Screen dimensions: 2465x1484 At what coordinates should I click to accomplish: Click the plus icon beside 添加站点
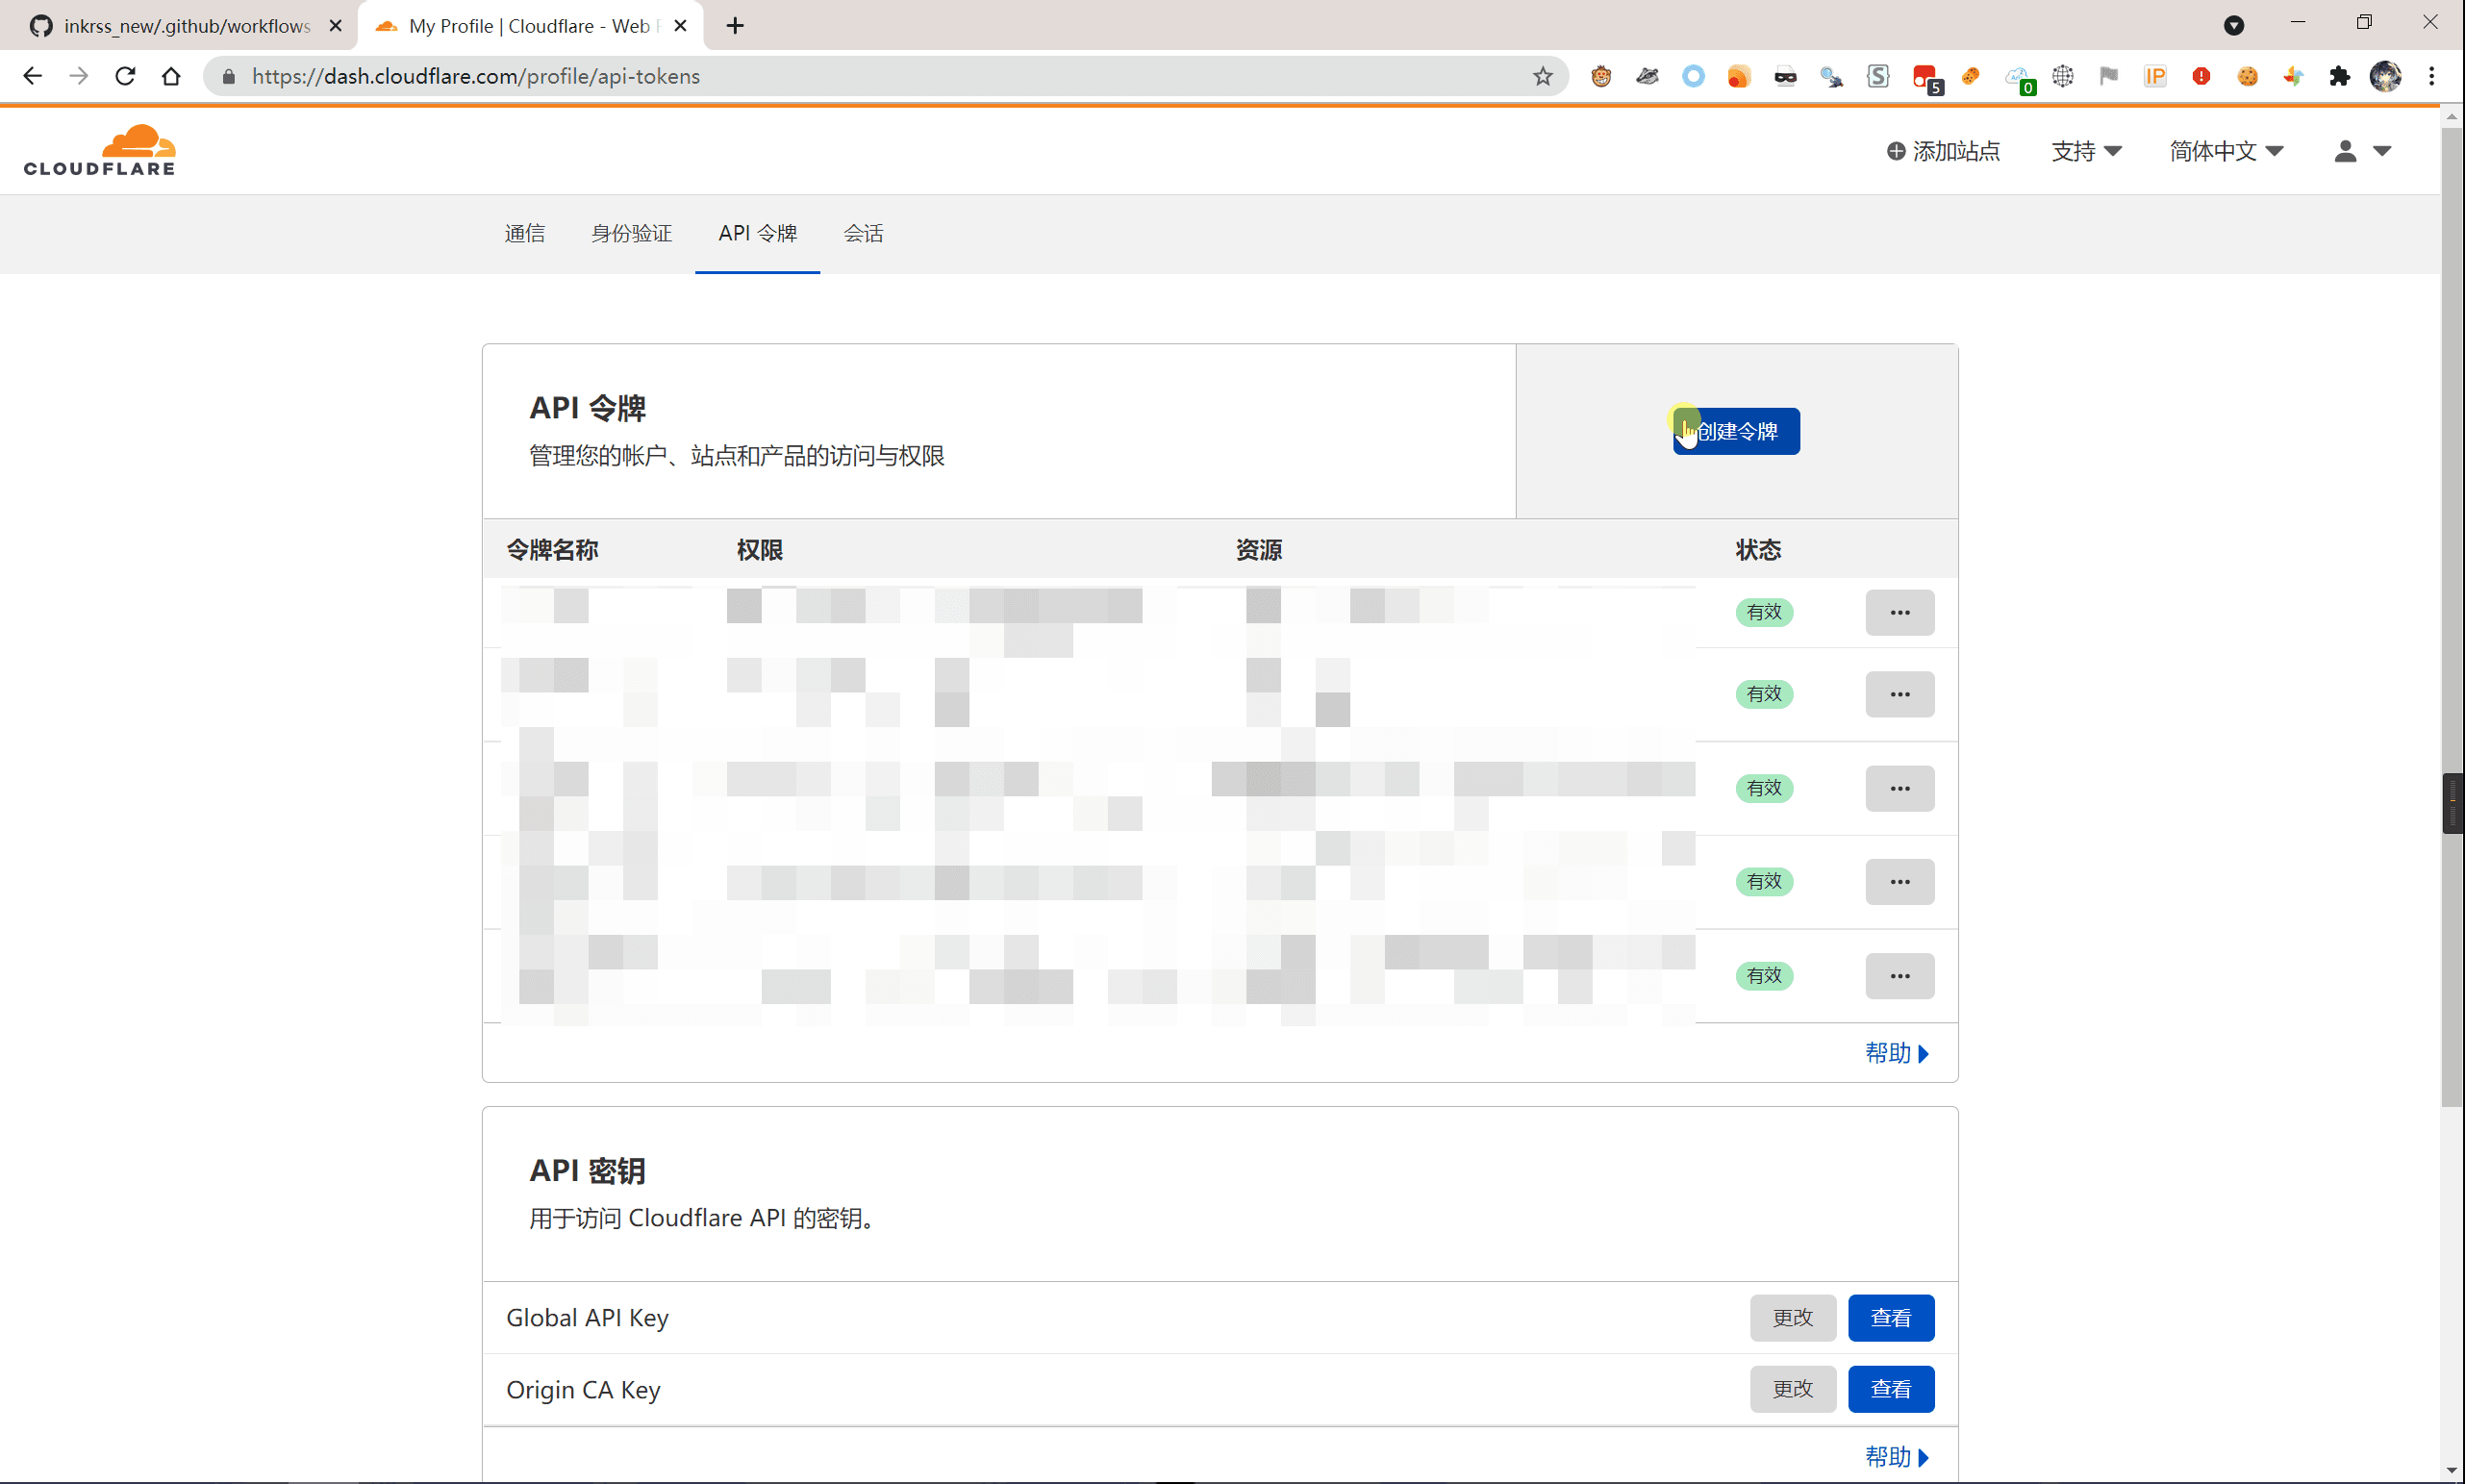[x=1895, y=151]
